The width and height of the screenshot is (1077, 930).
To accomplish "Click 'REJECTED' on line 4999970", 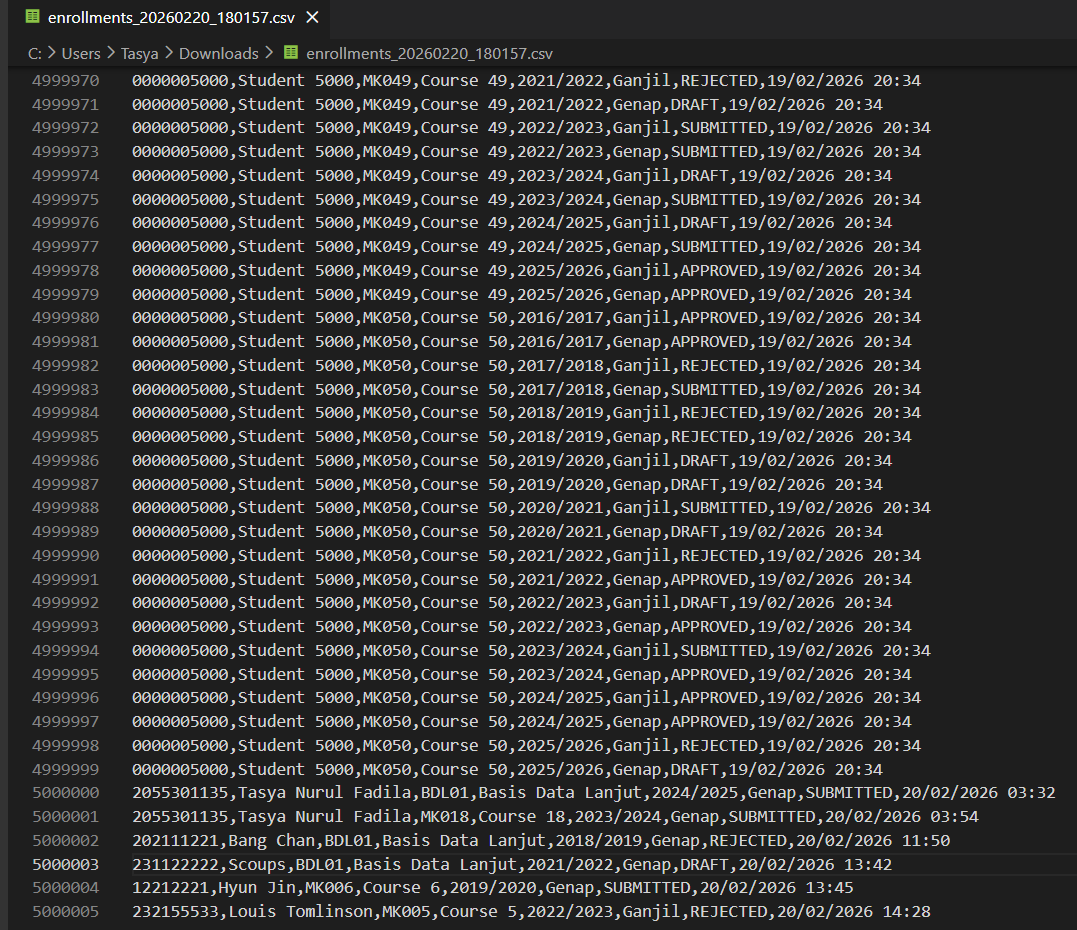I will (719, 81).
